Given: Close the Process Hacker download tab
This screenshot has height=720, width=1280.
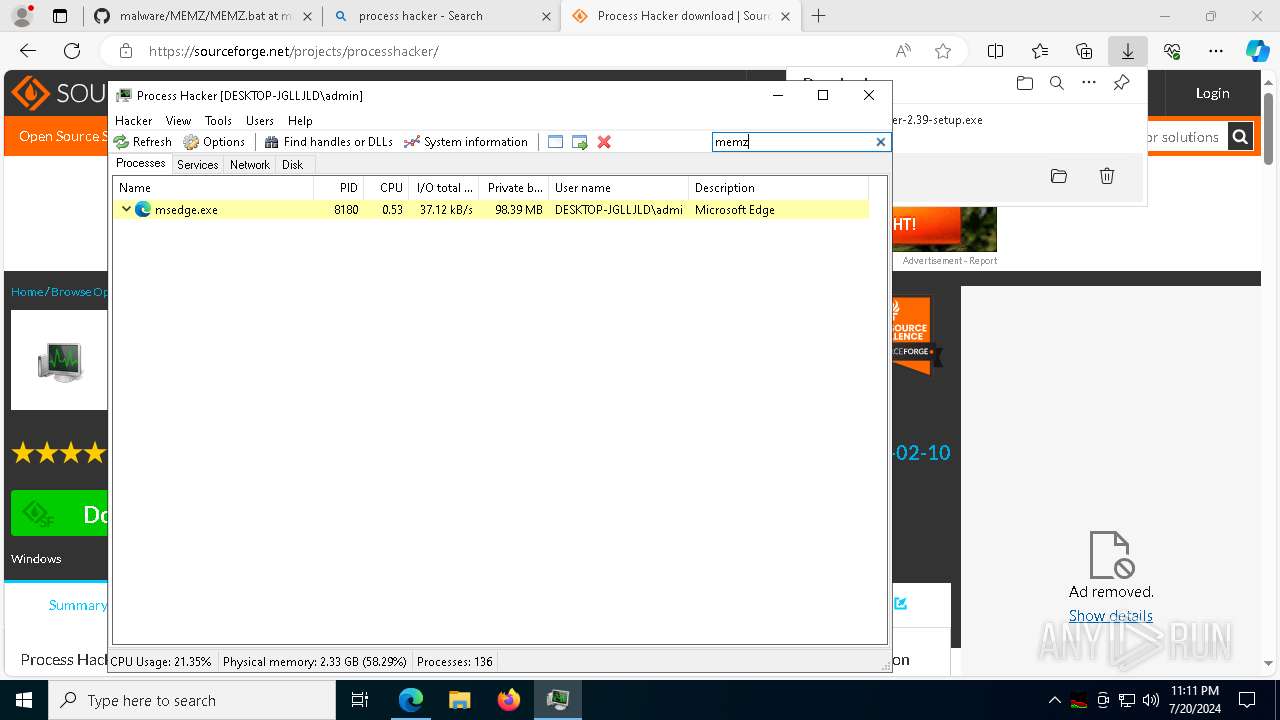Looking at the screenshot, I should 785,16.
